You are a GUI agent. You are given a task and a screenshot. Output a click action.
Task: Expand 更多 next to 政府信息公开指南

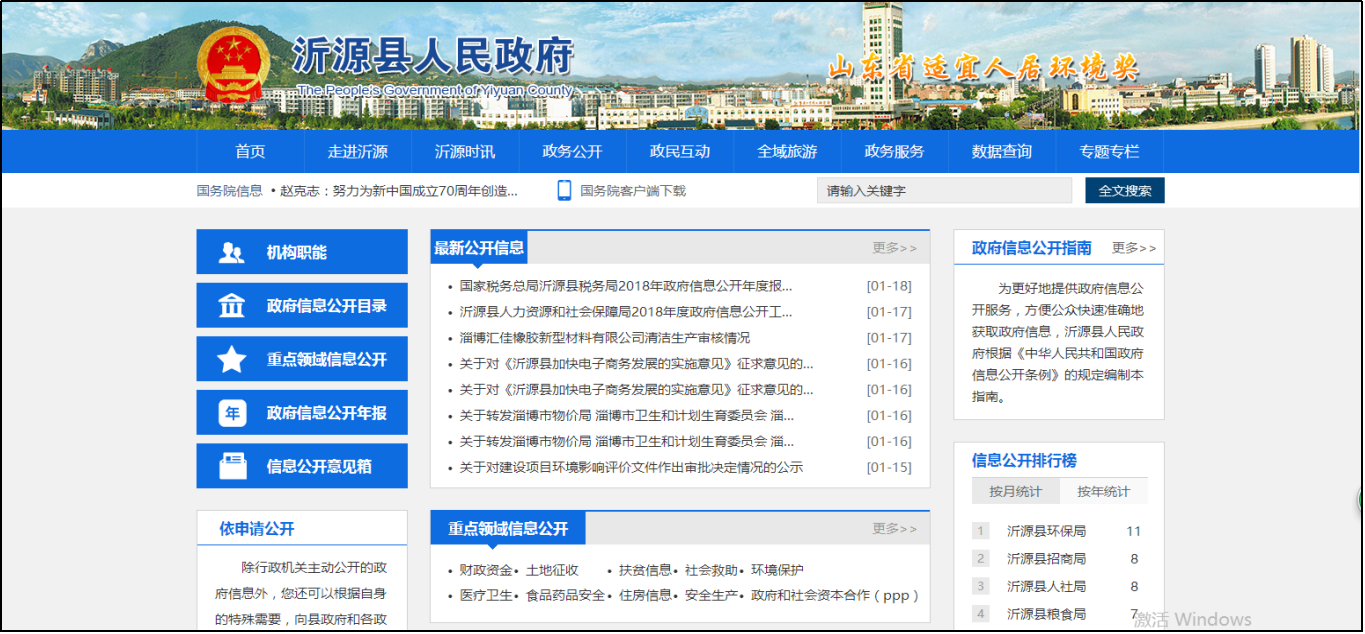[x=1133, y=248]
